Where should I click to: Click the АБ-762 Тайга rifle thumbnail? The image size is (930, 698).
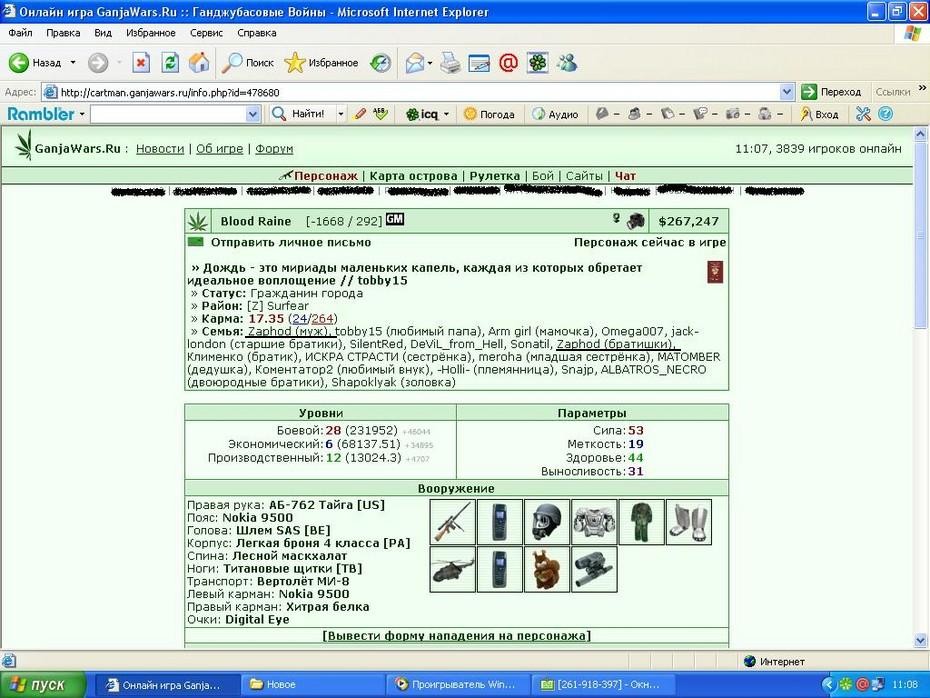[453, 522]
